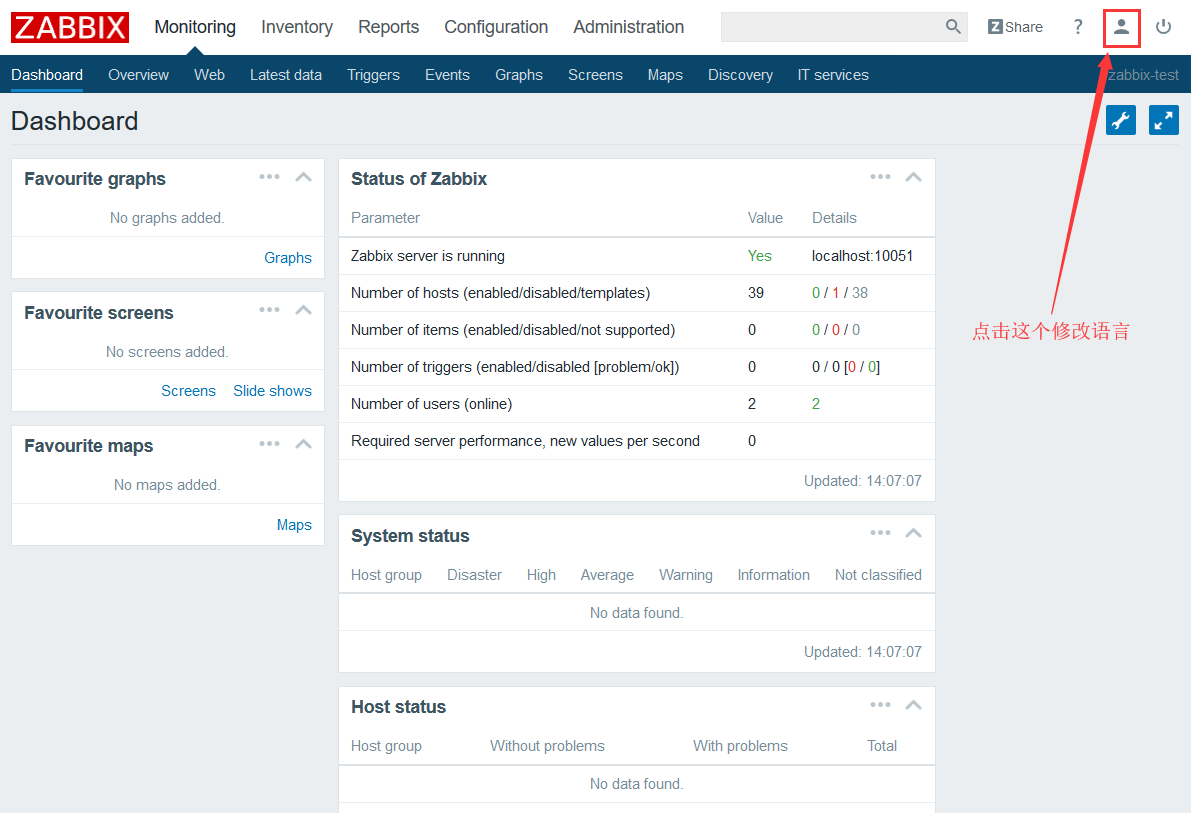Open the Screens submenu tab
The image size is (1192, 813).
click(x=595, y=75)
